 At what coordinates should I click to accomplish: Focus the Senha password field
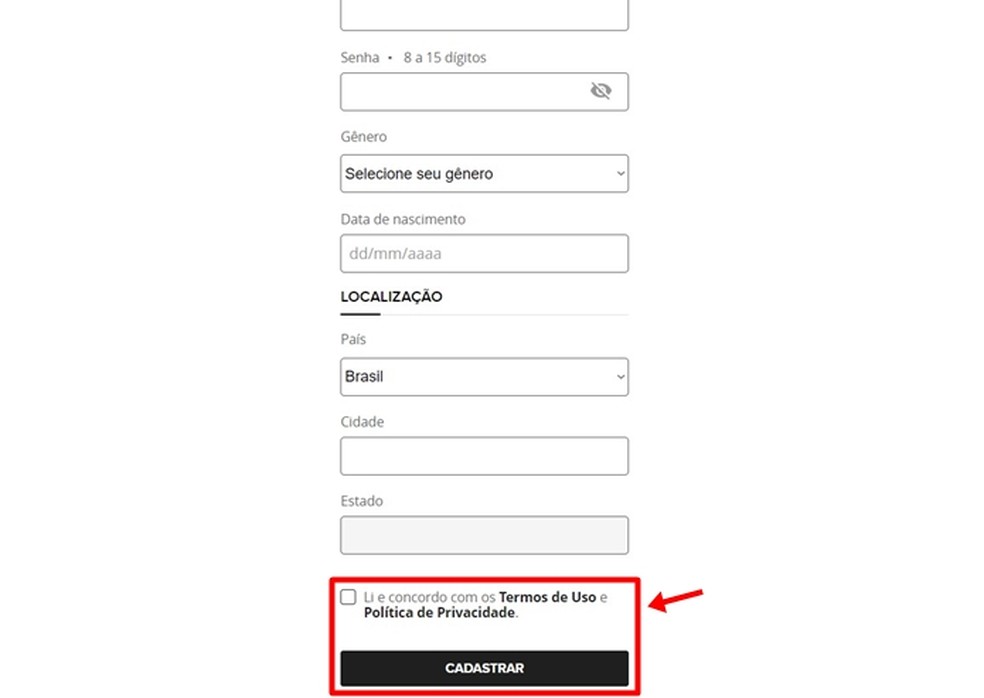point(460,92)
